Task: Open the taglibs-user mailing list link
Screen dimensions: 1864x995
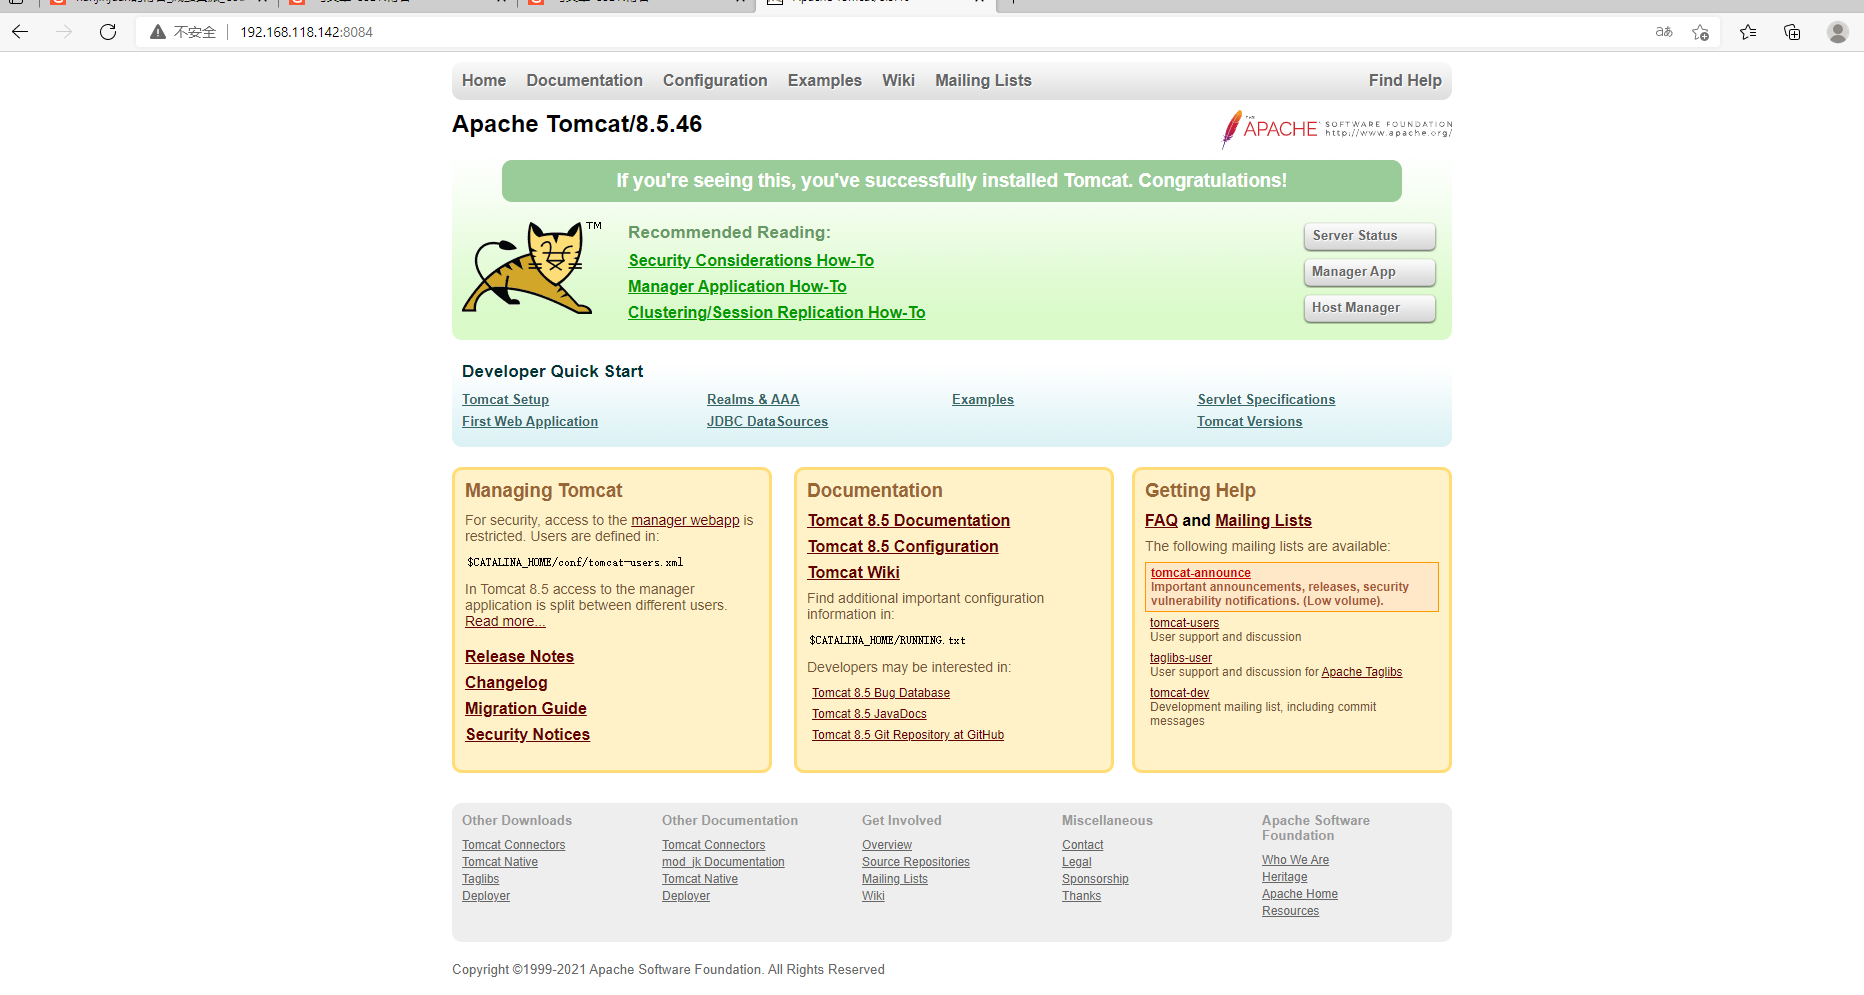Action: (1181, 658)
